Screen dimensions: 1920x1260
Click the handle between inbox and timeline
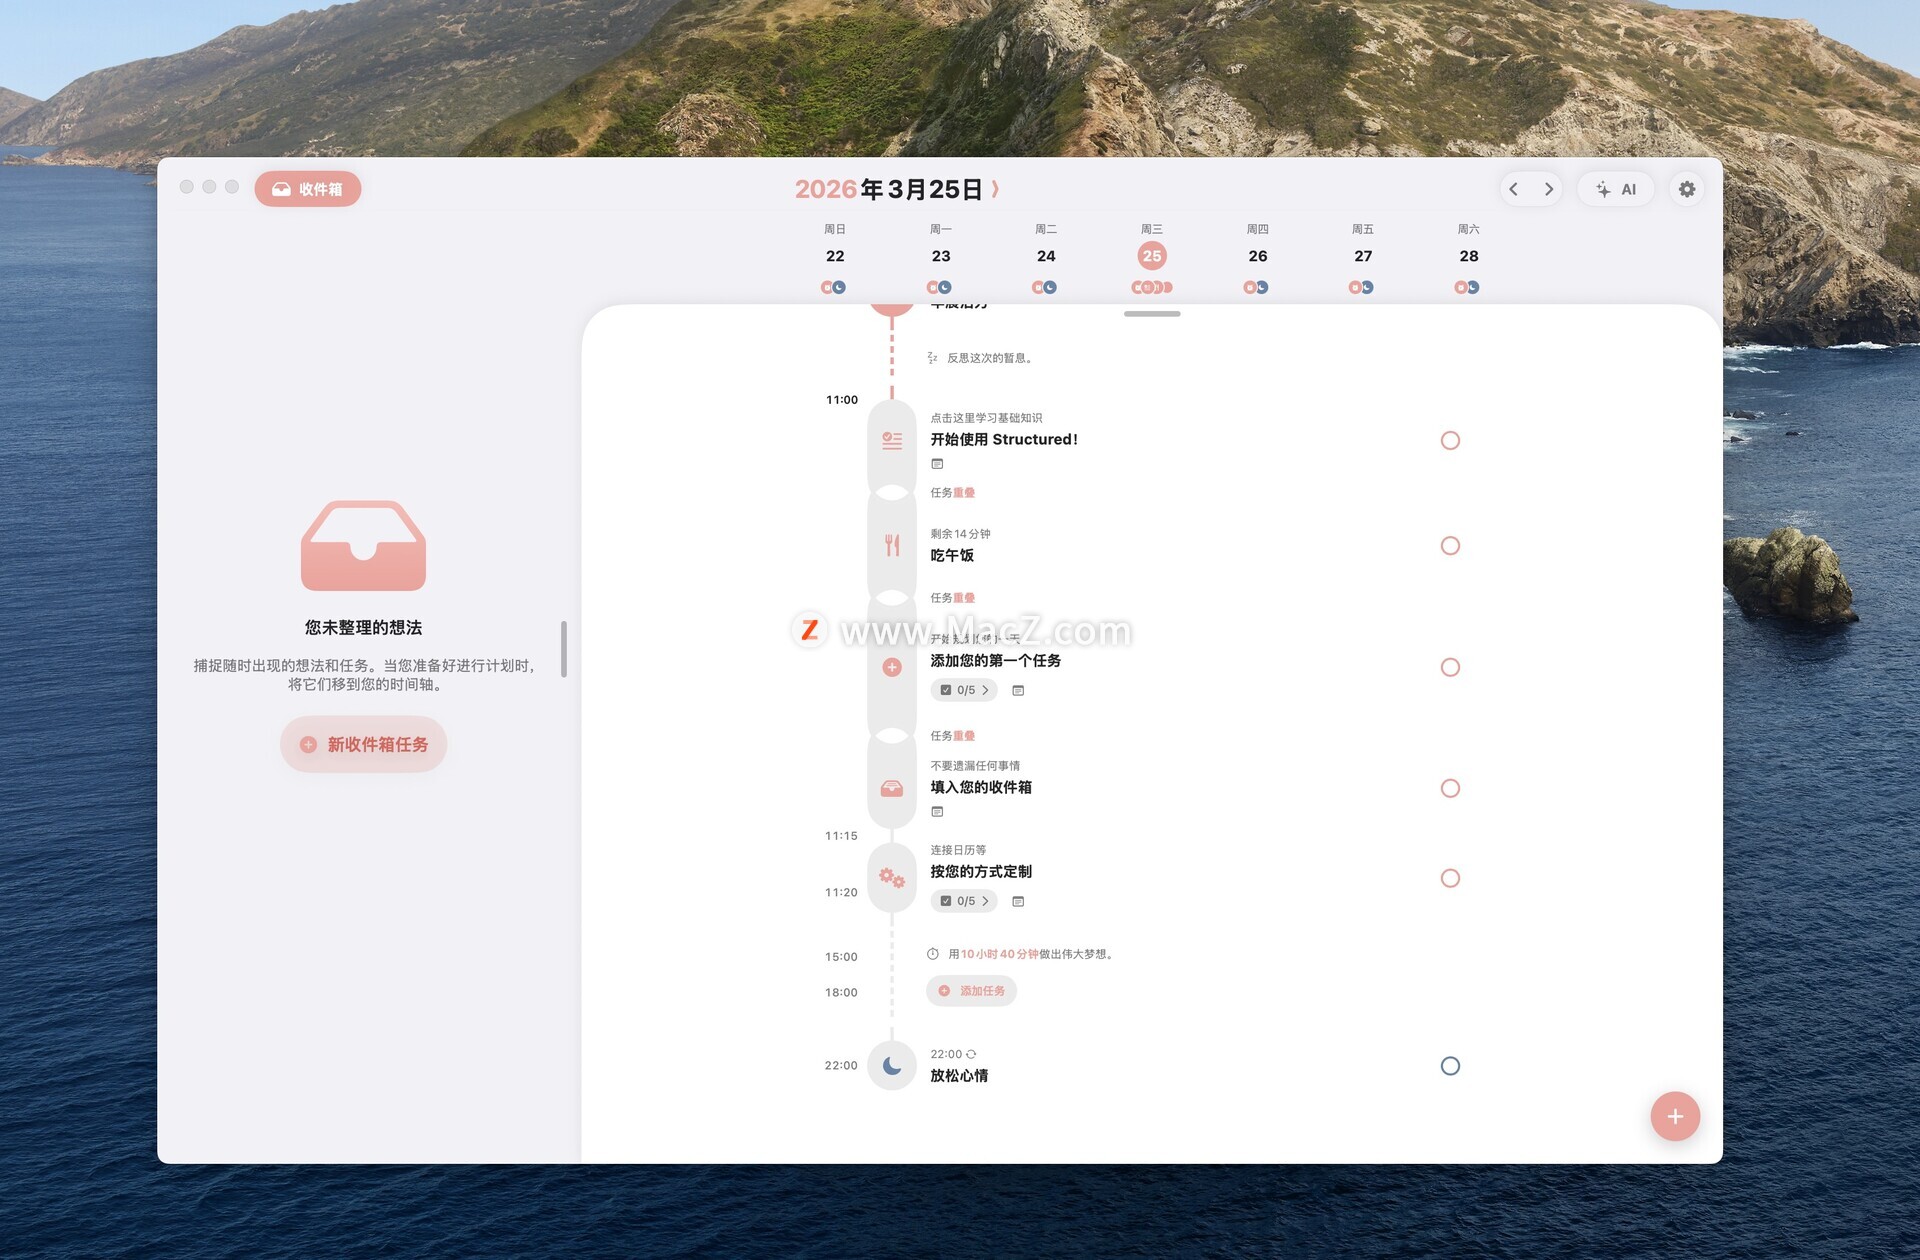click(564, 649)
